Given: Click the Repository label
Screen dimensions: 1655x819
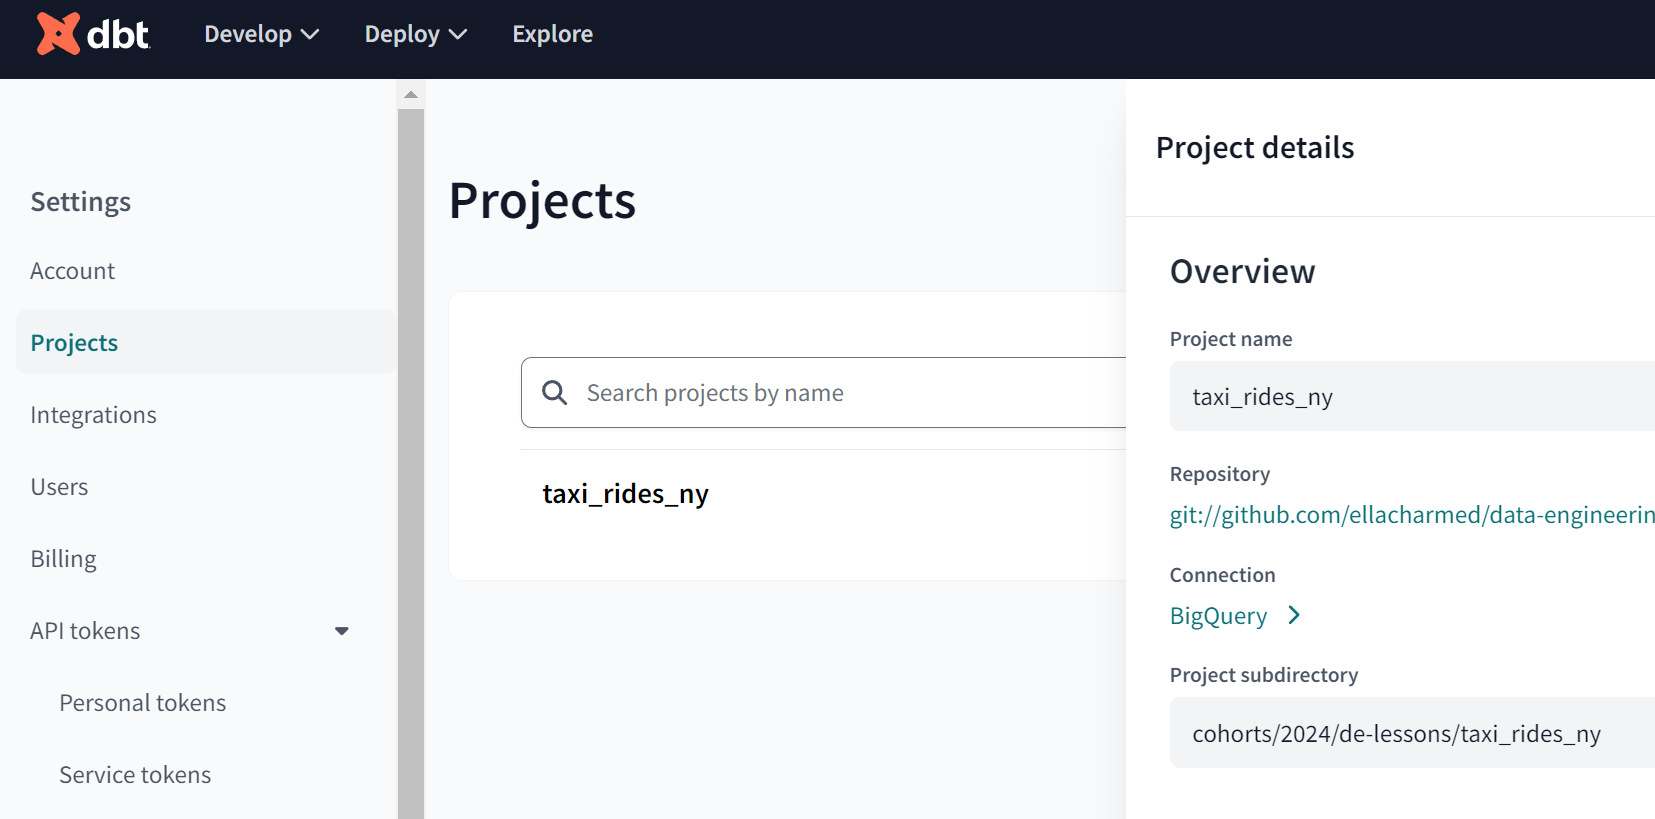Looking at the screenshot, I should point(1220,474).
